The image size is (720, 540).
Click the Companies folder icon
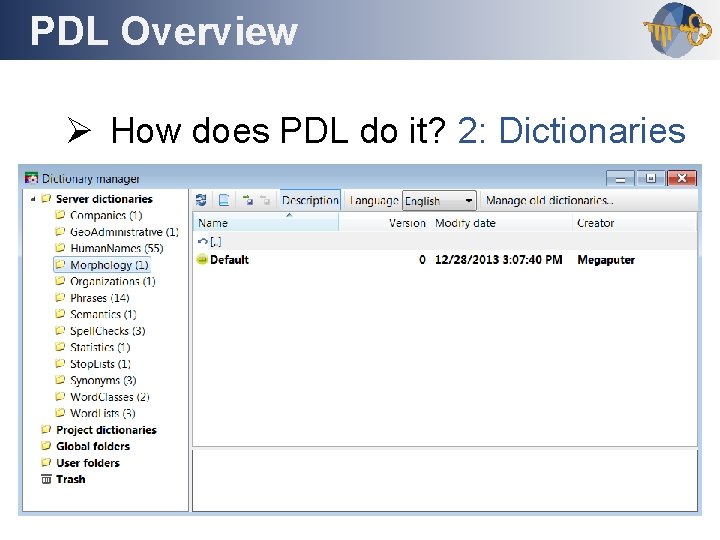(60, 215)
